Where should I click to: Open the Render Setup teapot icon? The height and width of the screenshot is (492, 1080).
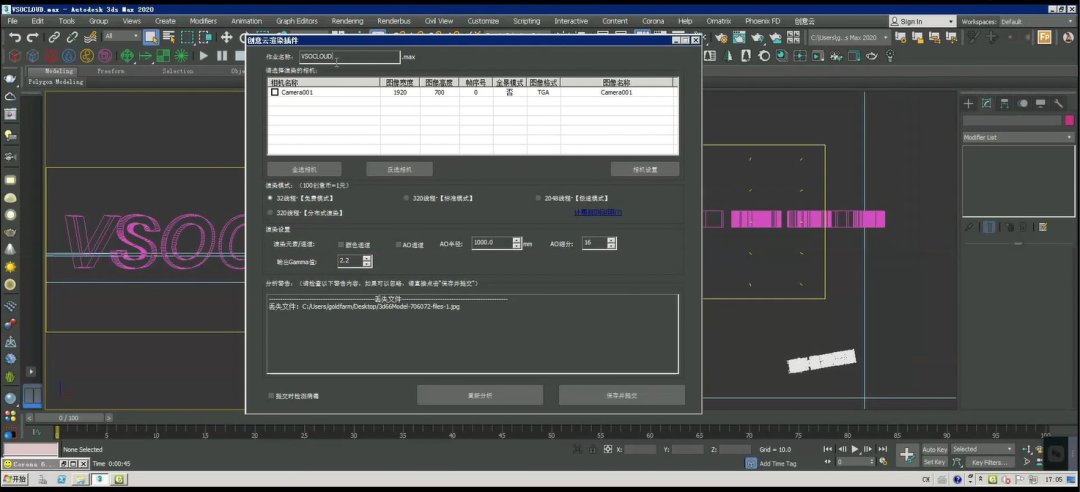tap(721, 37)
